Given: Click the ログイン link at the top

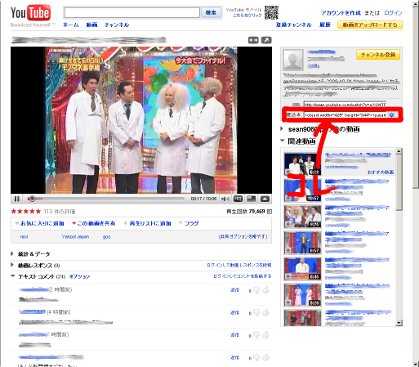Looking at the screenshot, I should click(x=393, y=13).
